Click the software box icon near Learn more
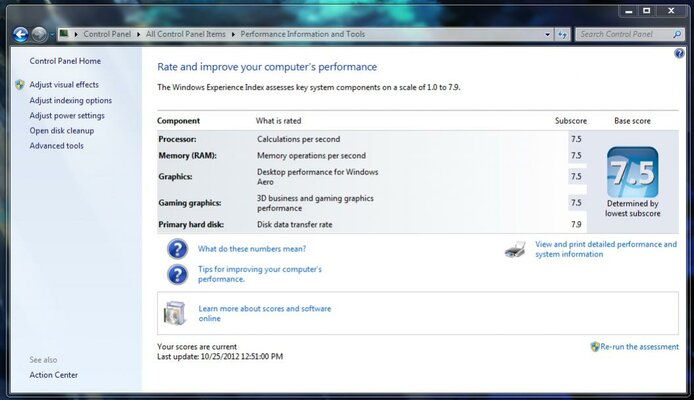This screenshot has height=400, width=694. (x=175, y=313)
